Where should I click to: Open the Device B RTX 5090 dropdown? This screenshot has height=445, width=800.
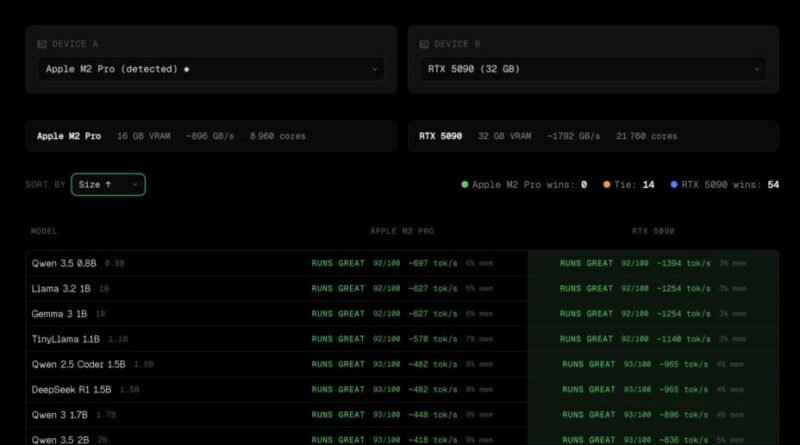(593, 69)
